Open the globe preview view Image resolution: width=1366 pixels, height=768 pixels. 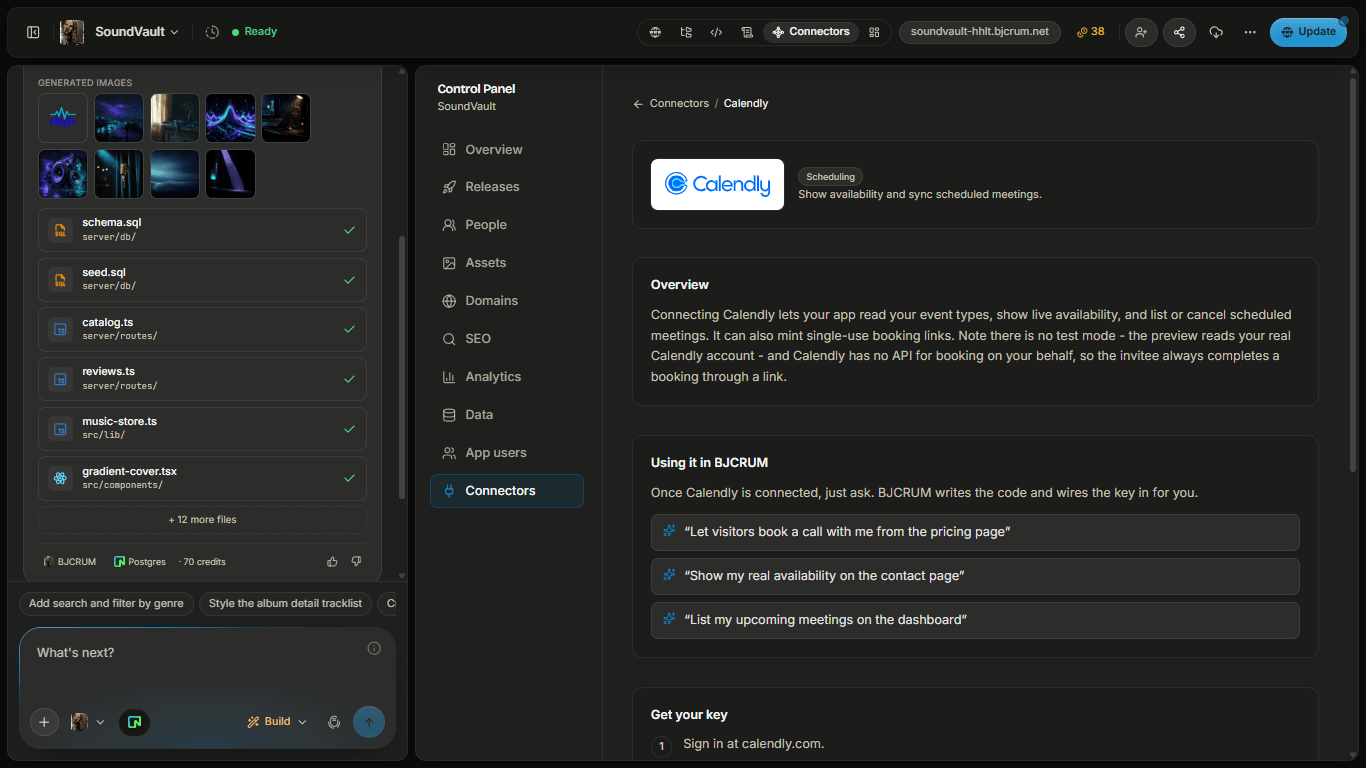pyautogui.click(x=655, y=32)
